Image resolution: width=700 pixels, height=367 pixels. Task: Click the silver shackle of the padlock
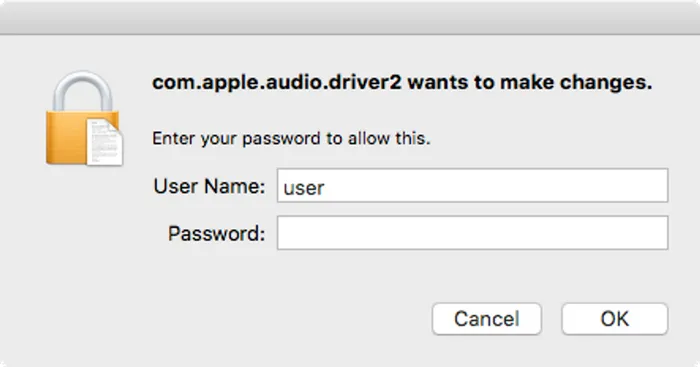(82, 91)
